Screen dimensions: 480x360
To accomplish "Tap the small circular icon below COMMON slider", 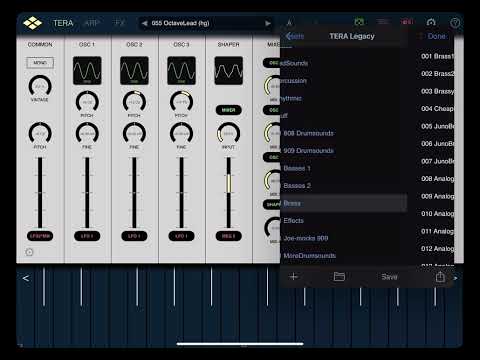I will tap(29, 252).
